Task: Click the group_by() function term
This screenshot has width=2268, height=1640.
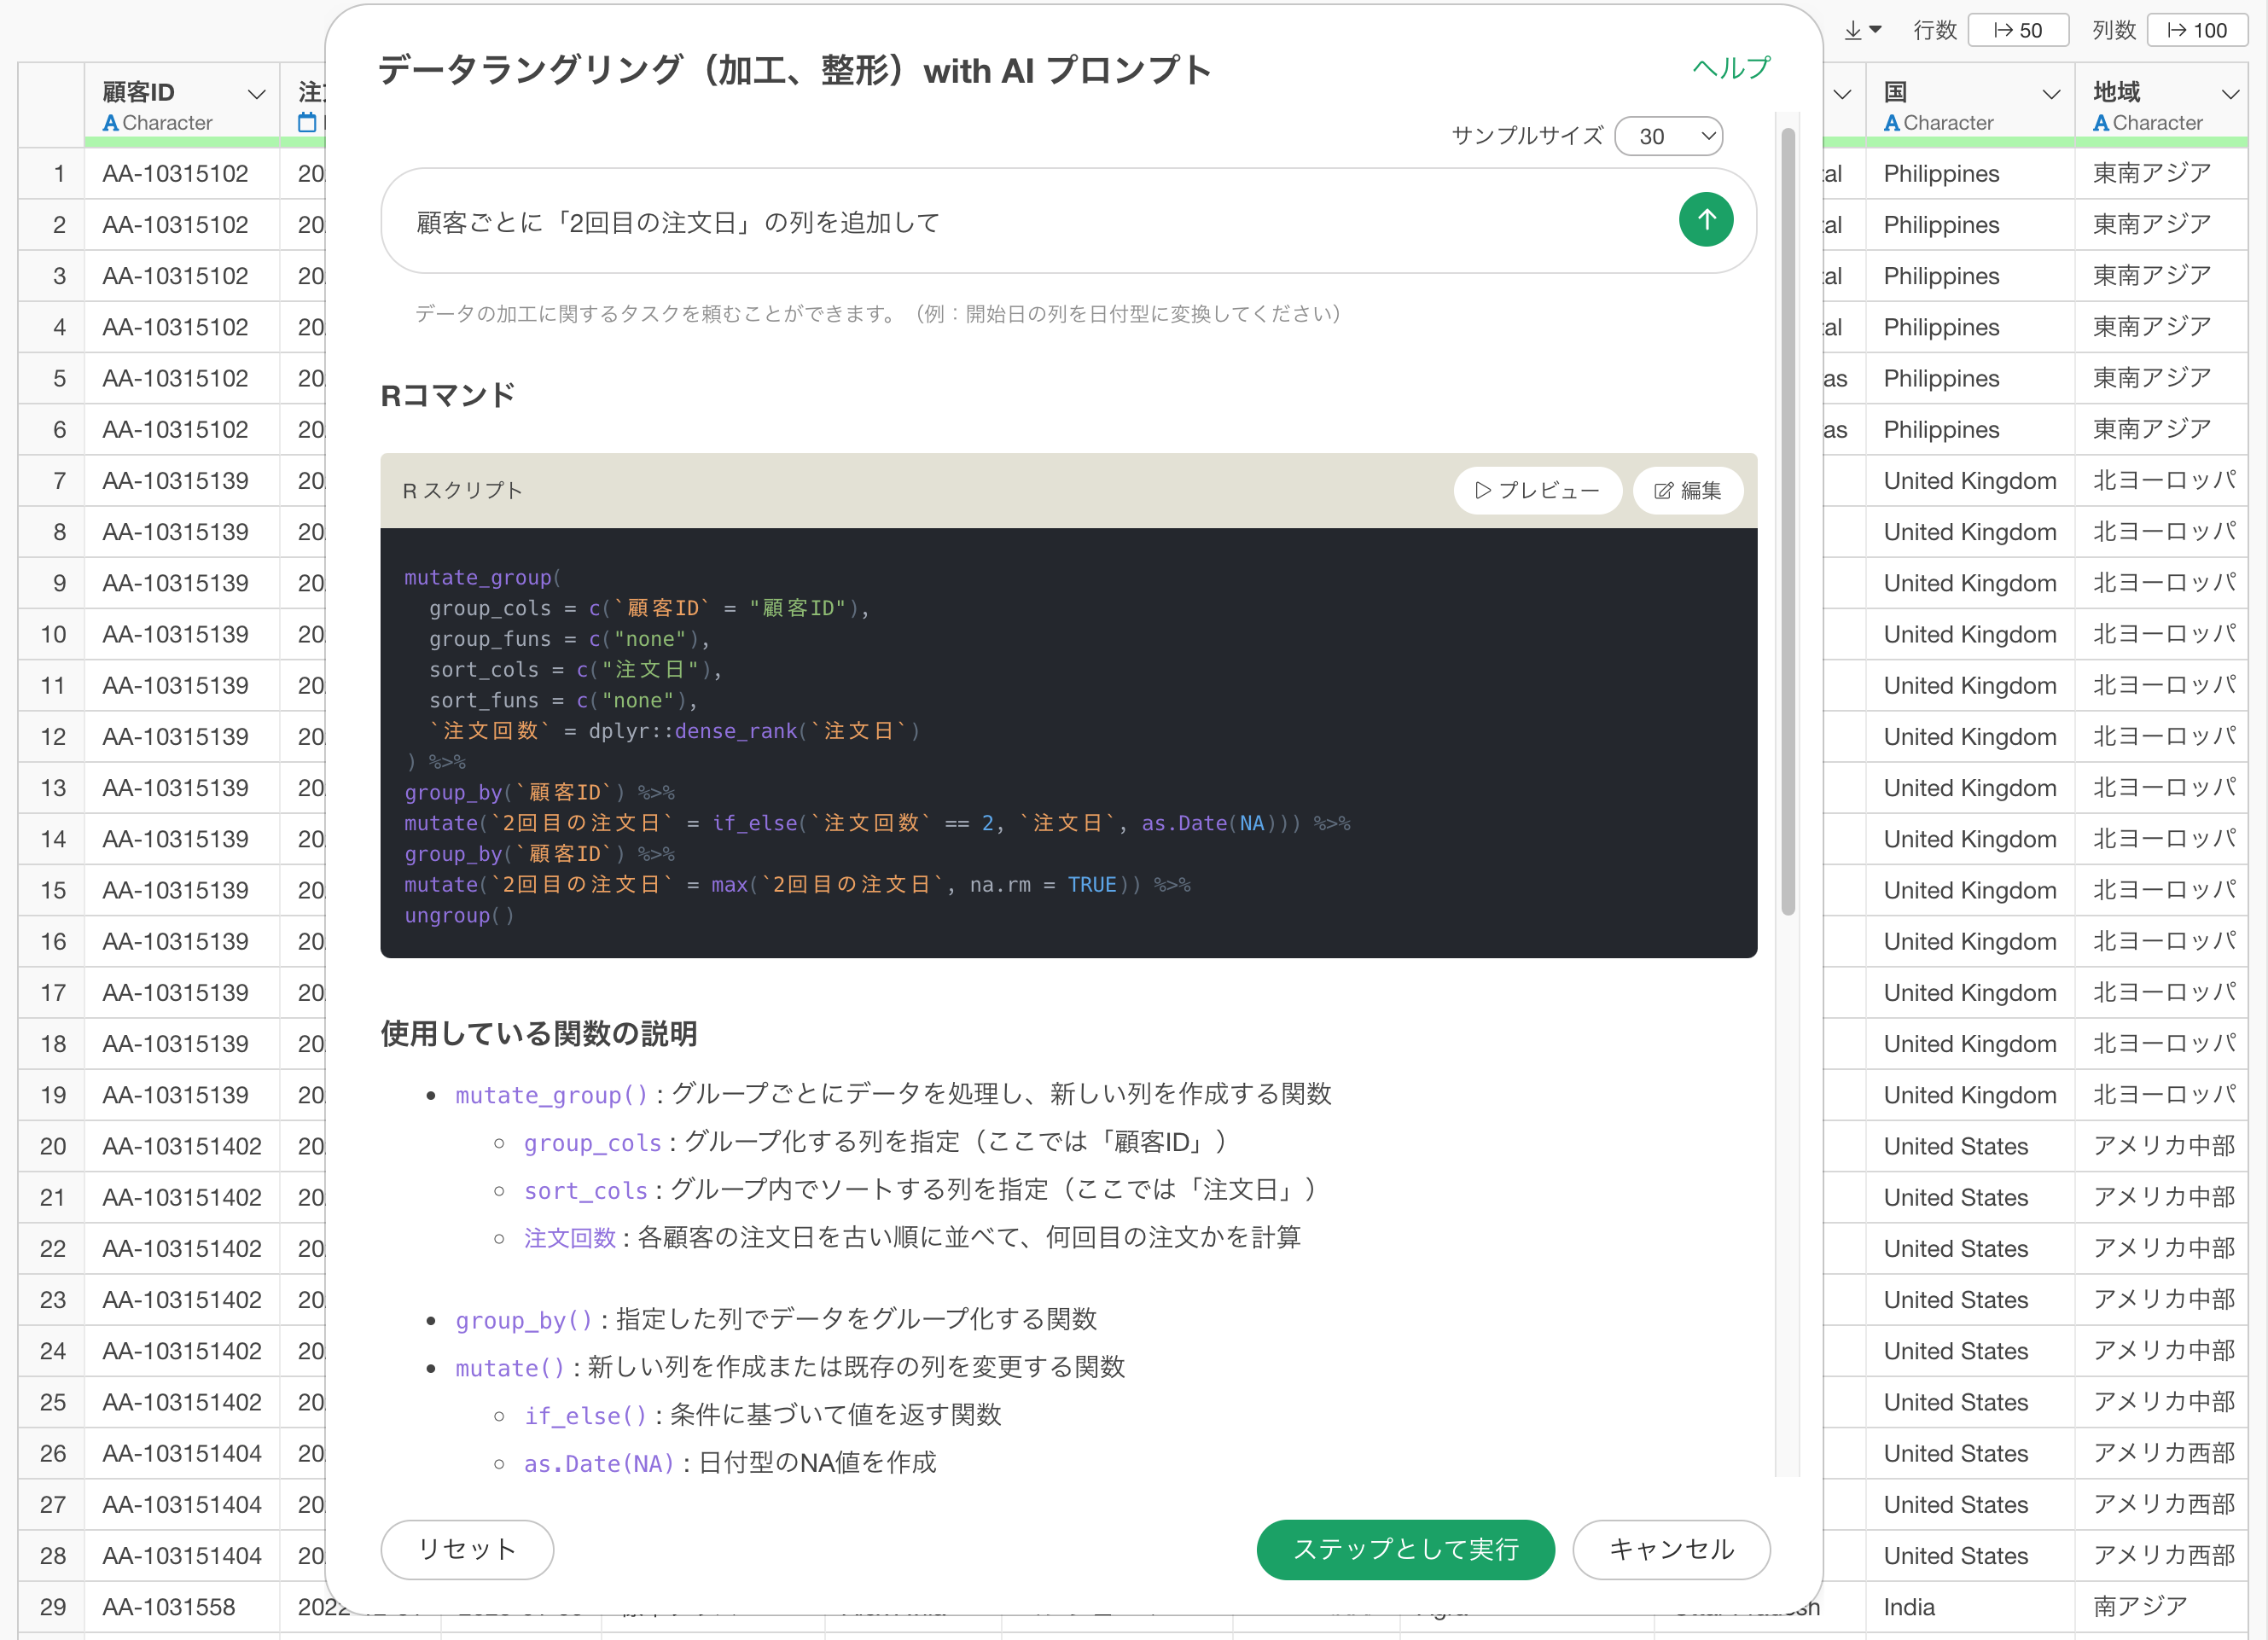Action: (x=524, y=1320)
